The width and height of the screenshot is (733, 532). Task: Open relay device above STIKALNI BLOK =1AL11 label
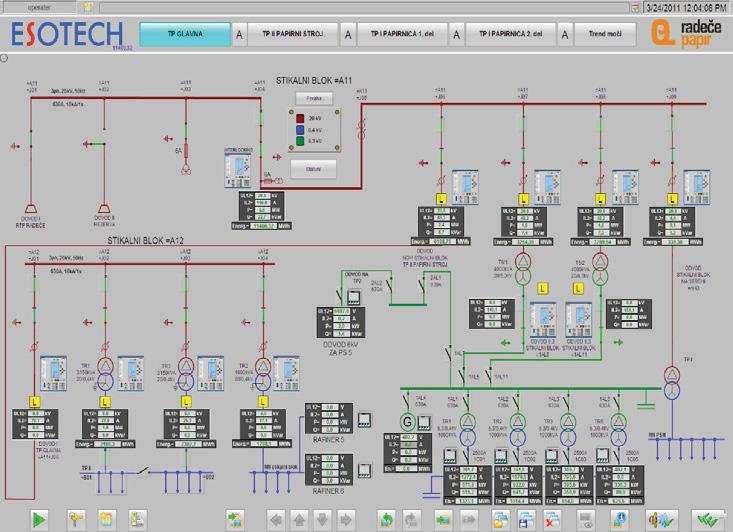[x=579, y=320]
